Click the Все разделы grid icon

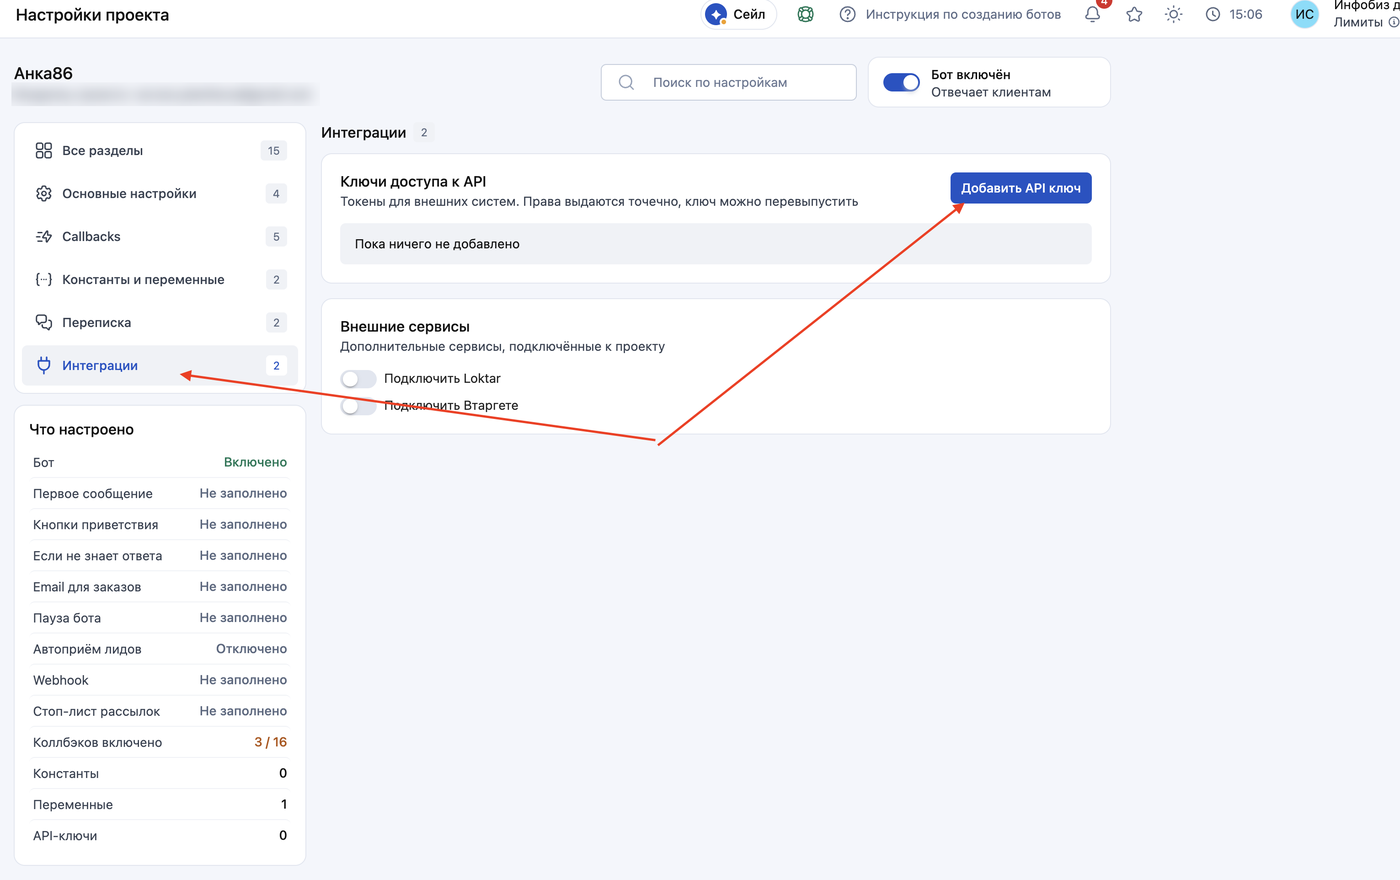click(x=44, y=150)
